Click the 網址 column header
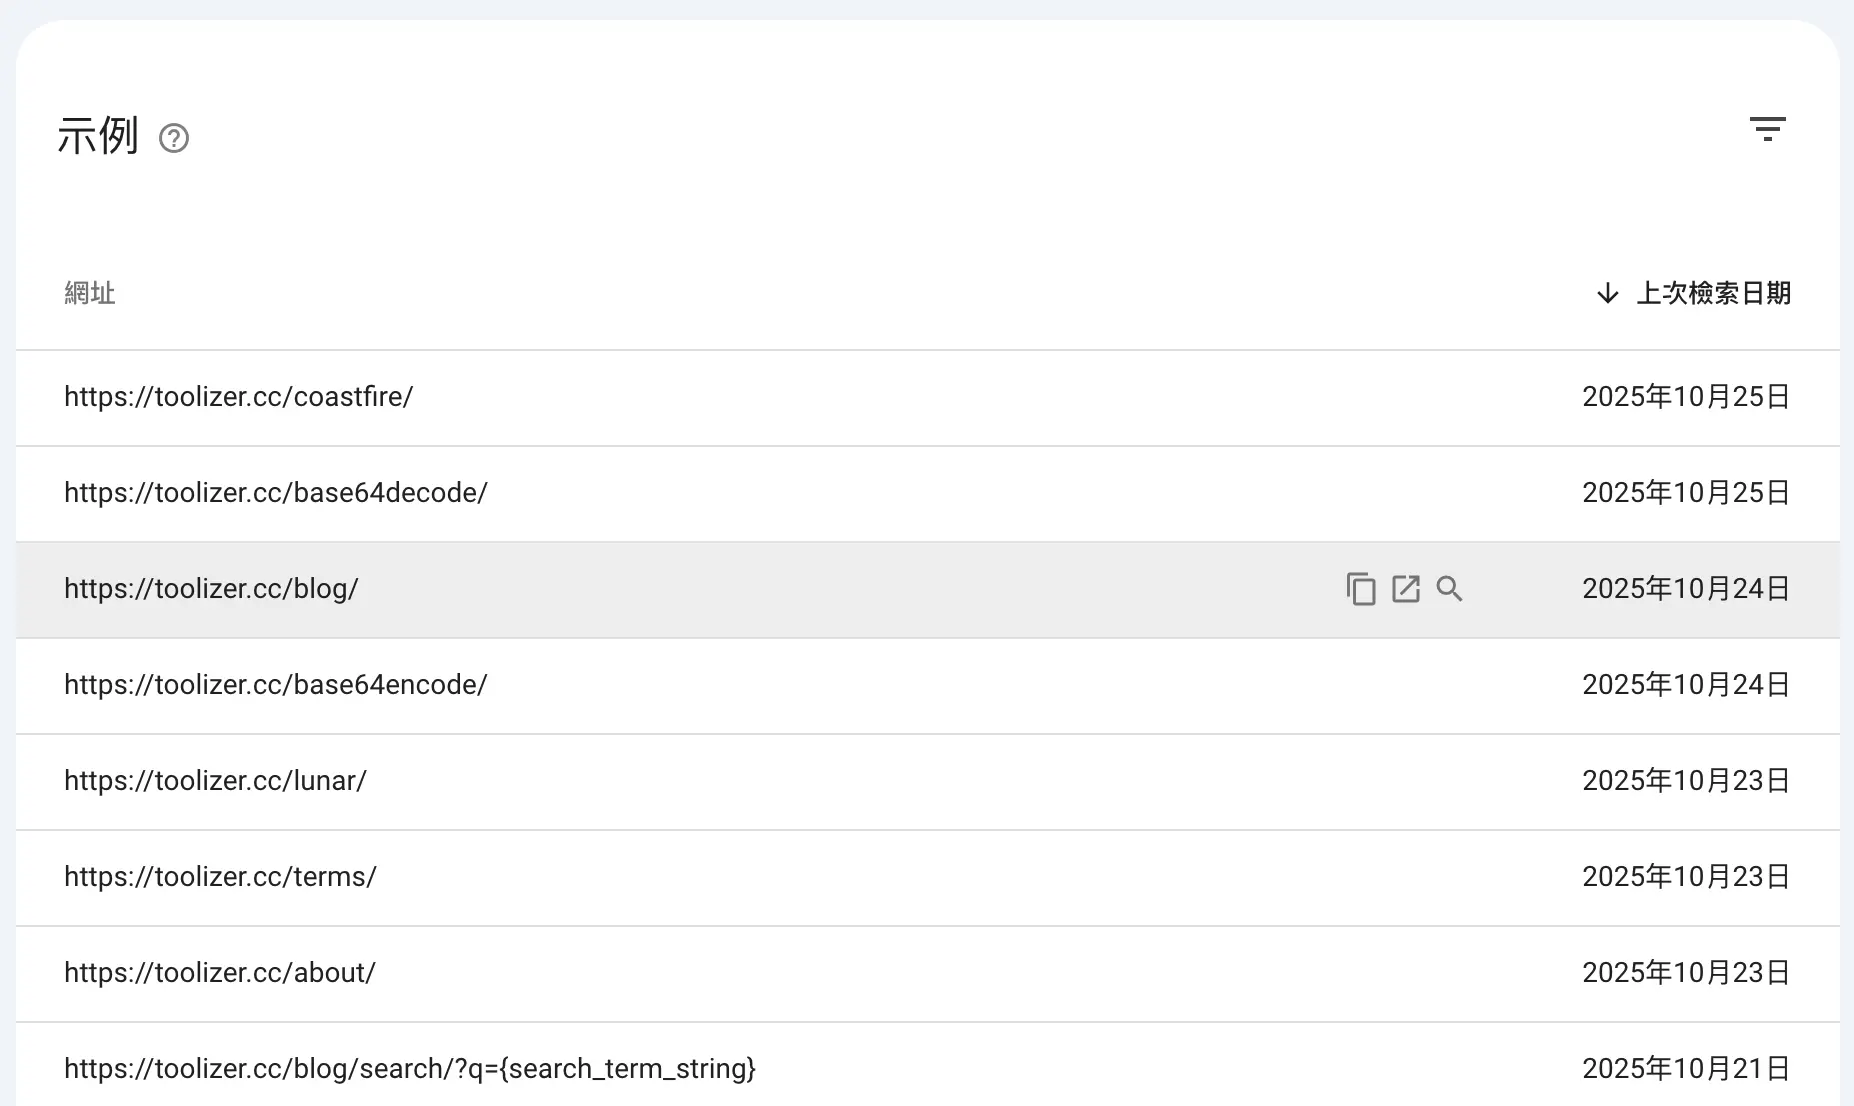 tap(90, 293)
